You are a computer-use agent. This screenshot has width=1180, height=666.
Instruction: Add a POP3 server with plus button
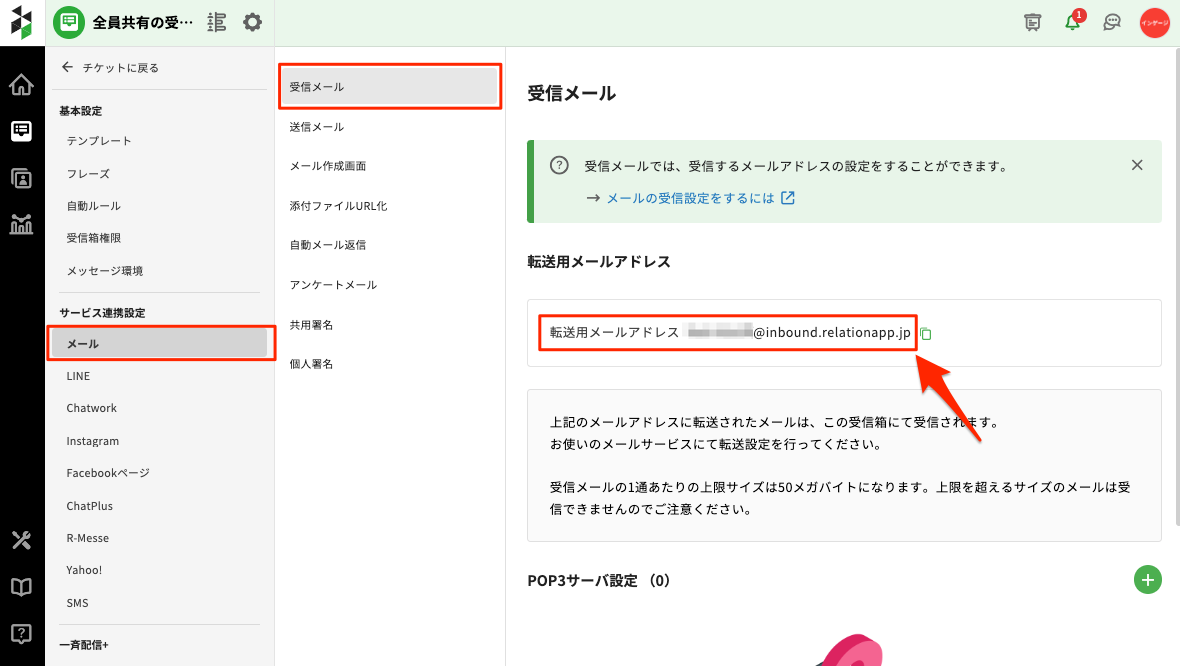tap(1147, 579)
